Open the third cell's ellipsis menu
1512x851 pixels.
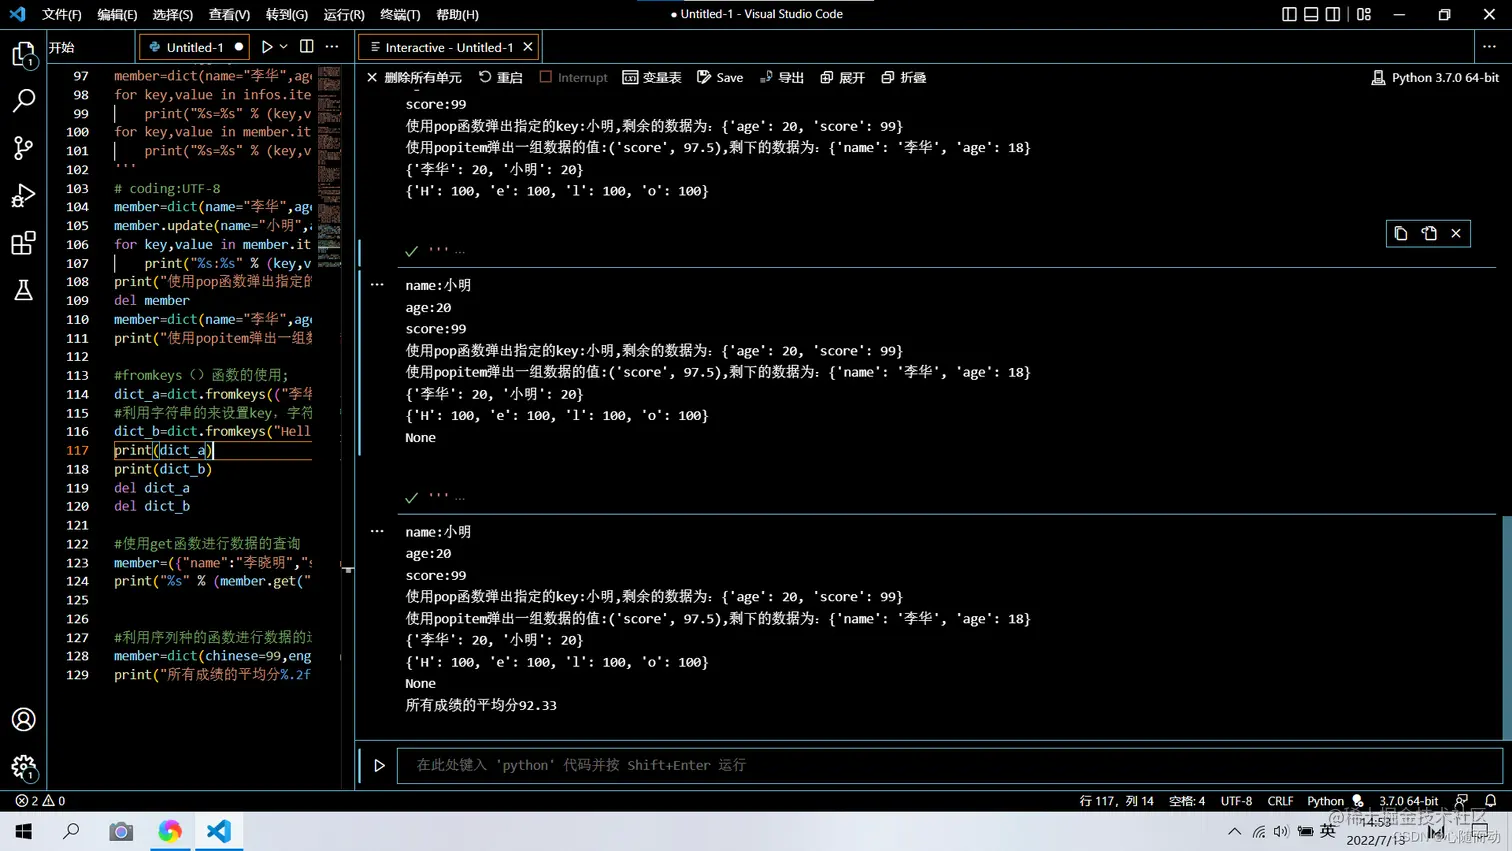(377, 531)
